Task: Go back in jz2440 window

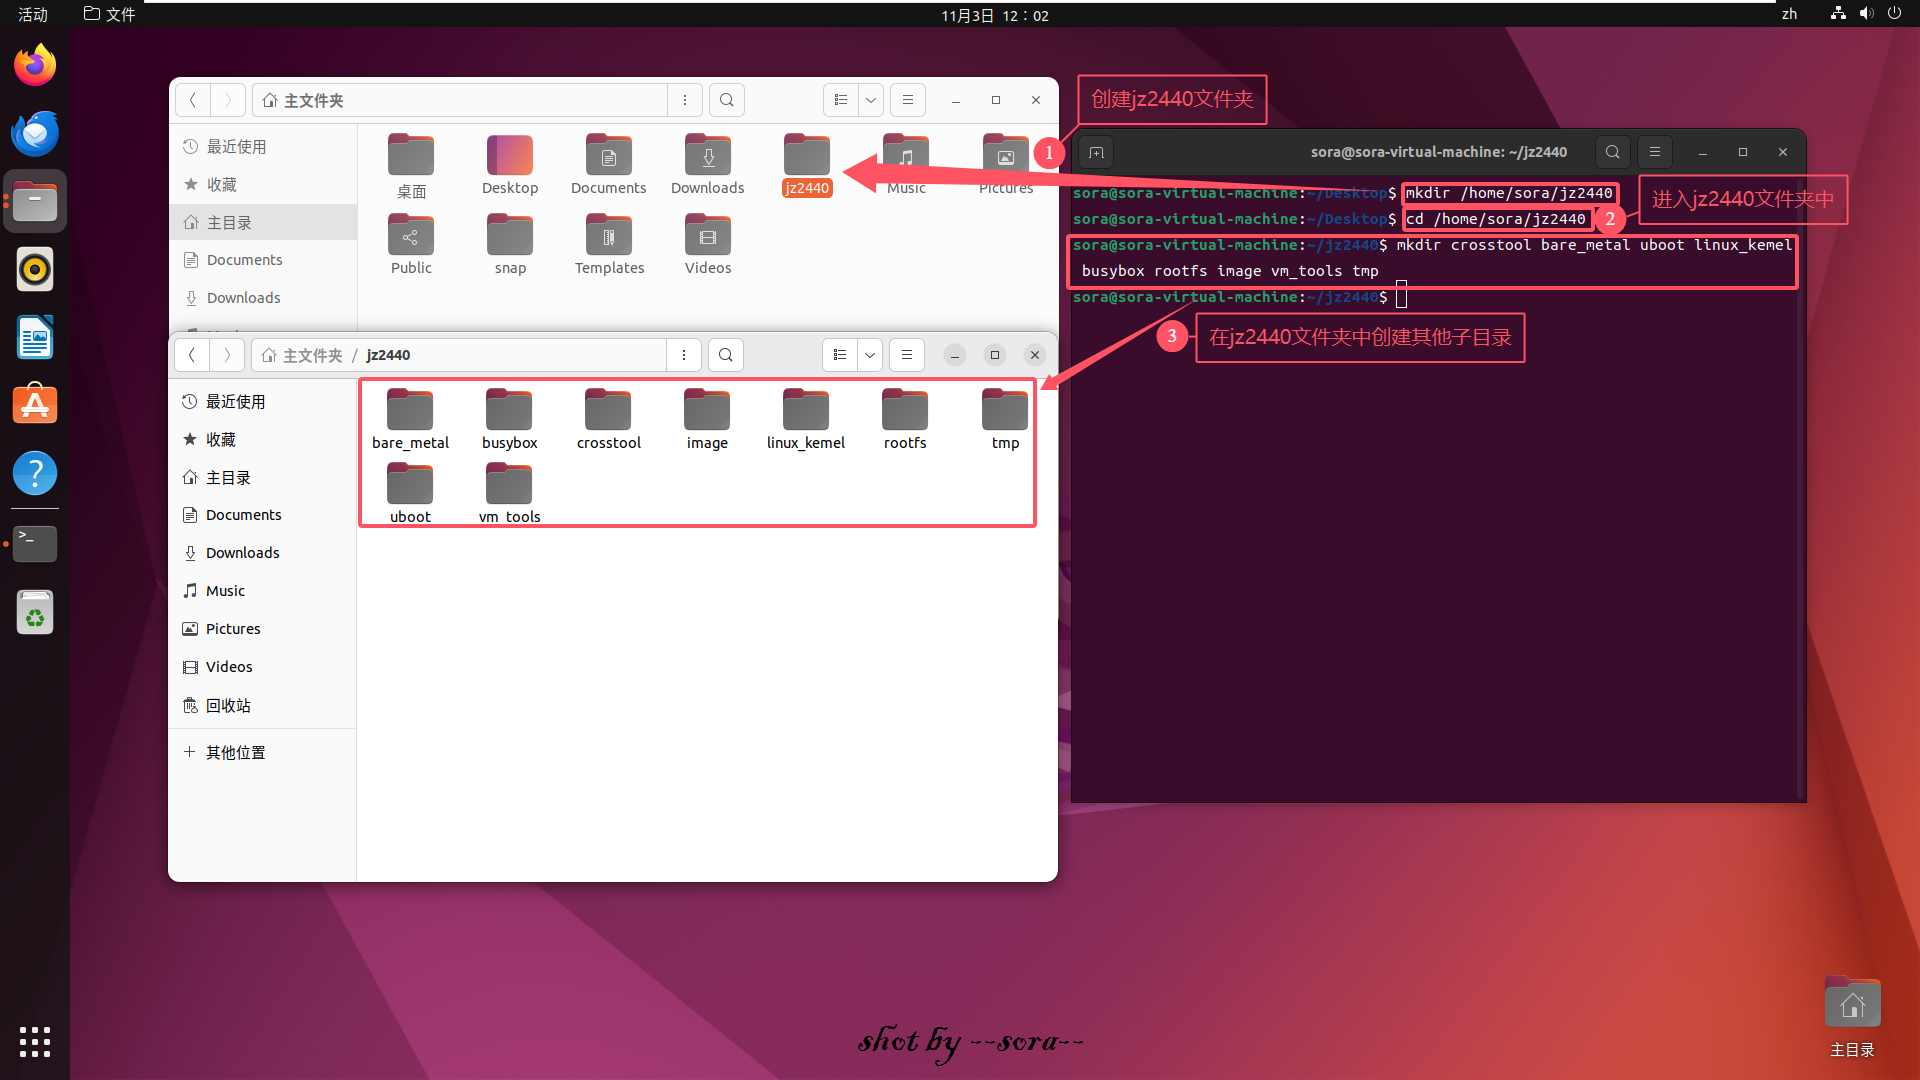Action: (192, 355)
